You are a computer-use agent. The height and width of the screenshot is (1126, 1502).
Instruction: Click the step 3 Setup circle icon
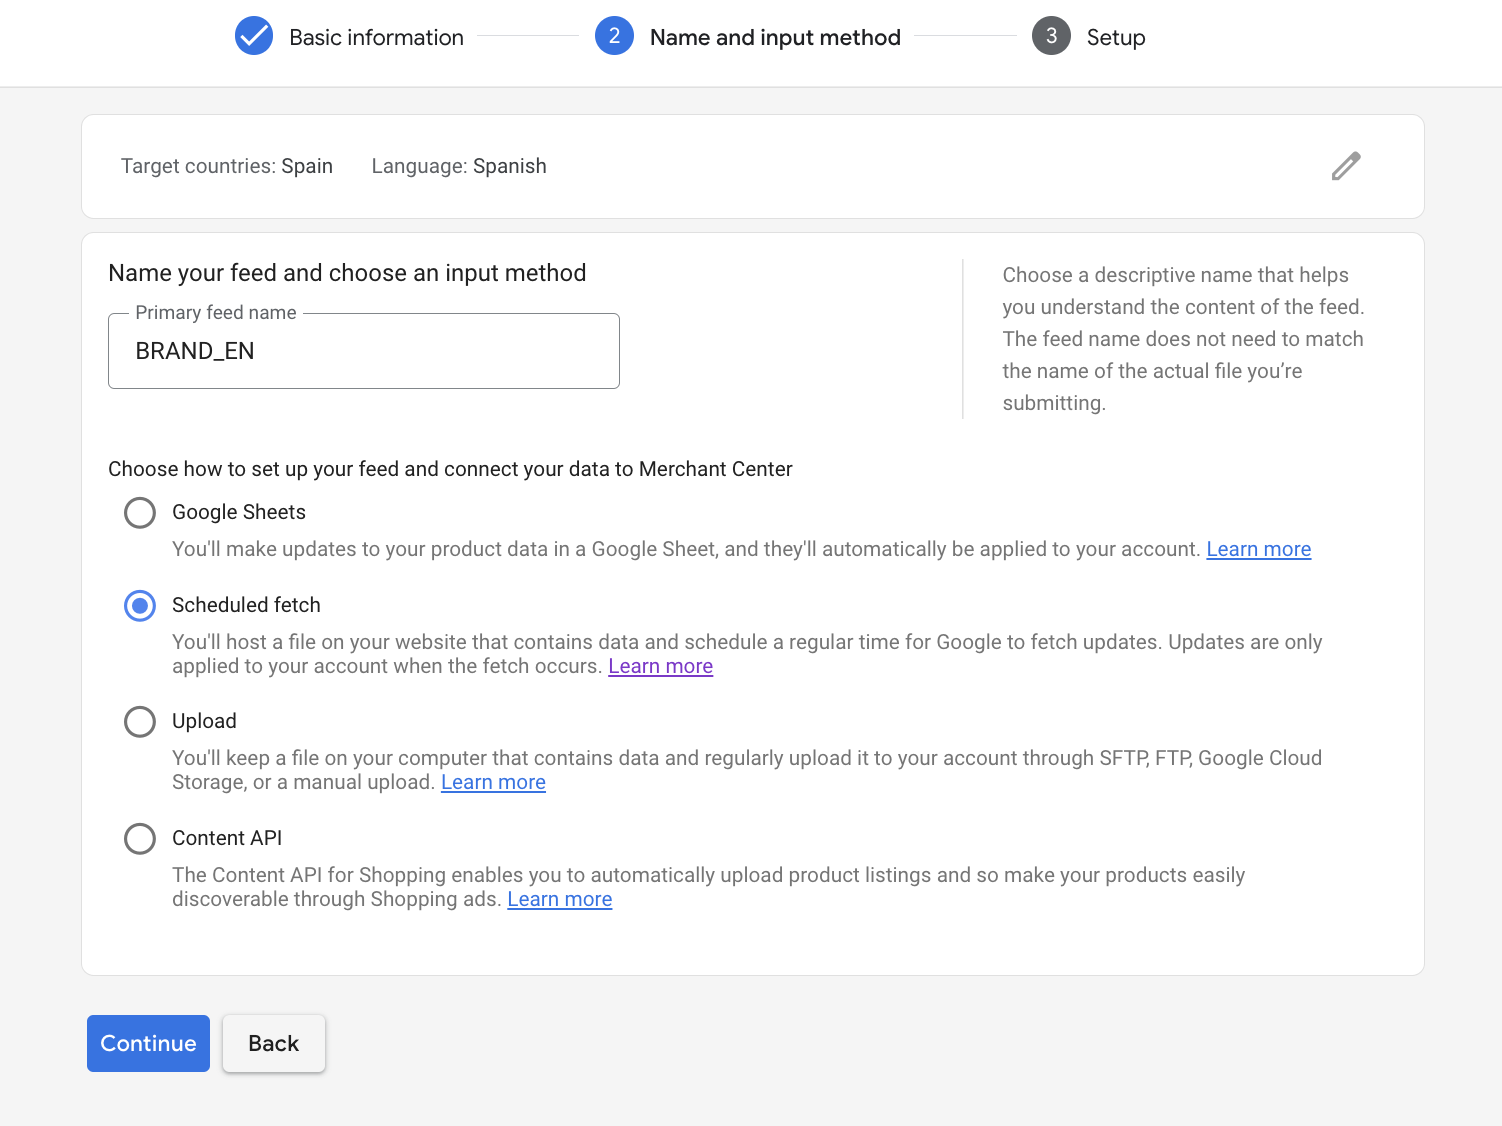1051,36
